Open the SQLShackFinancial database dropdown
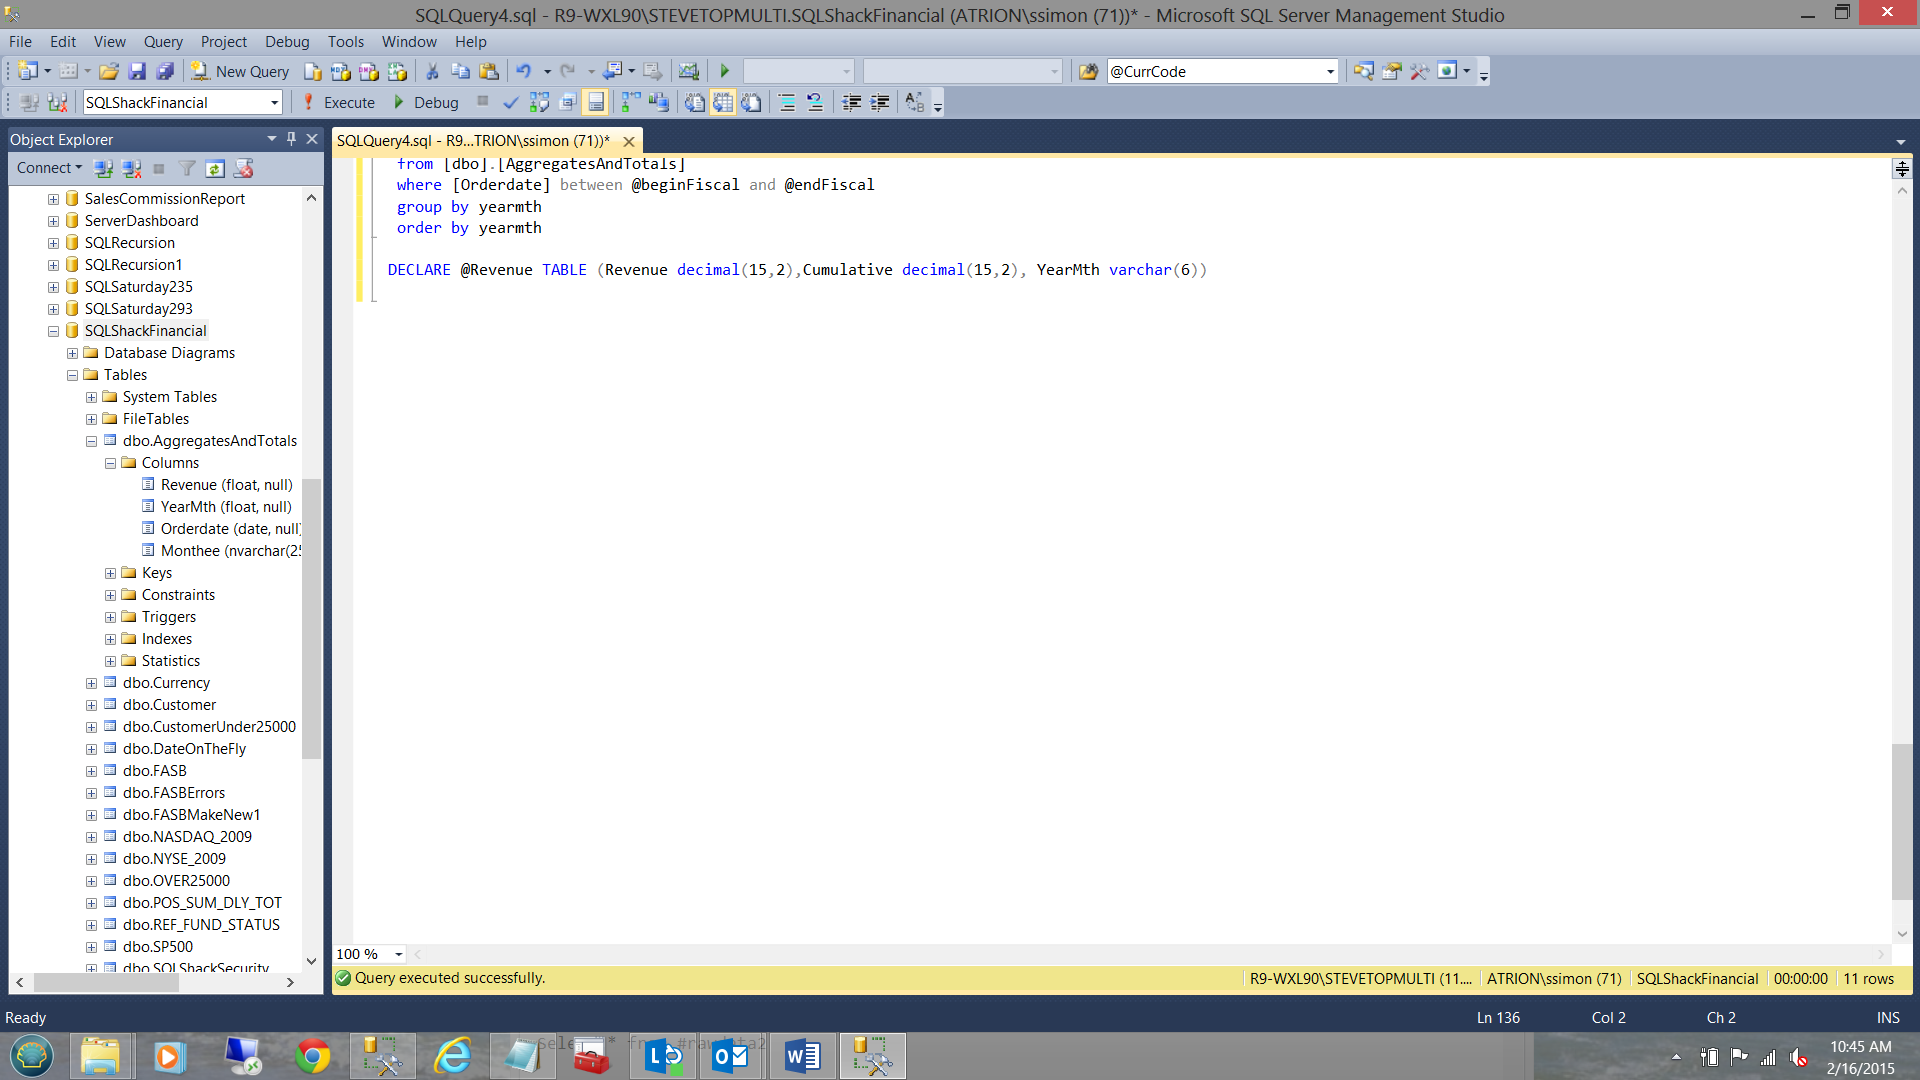Viewport: 1920px width, 1080px height. [274, 103]
